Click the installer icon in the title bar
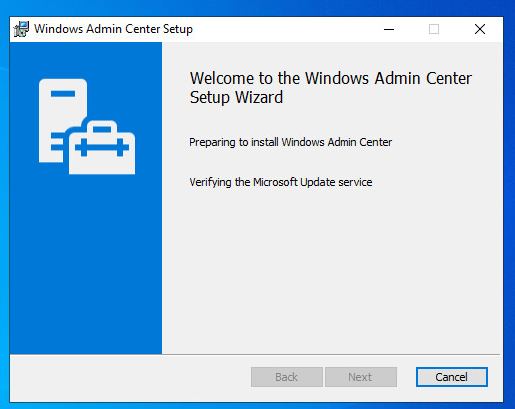 (x=21, y=29)
